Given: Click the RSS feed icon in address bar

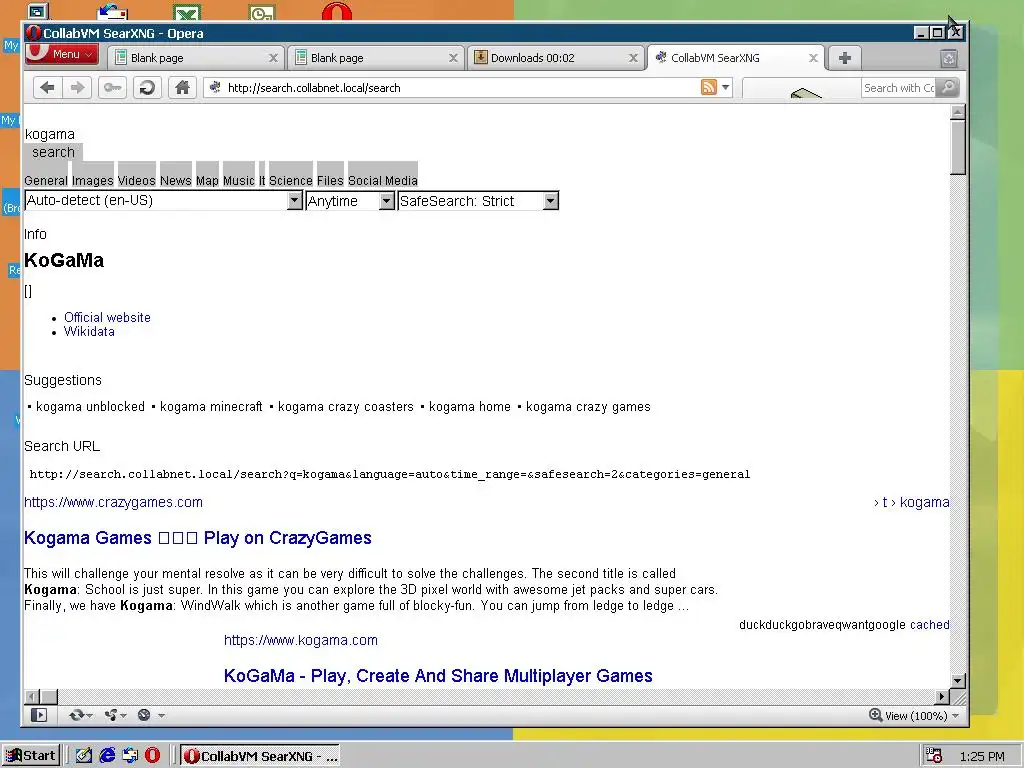Looking at the screenshot, I should pyautogui.click(x=709, y=87).
